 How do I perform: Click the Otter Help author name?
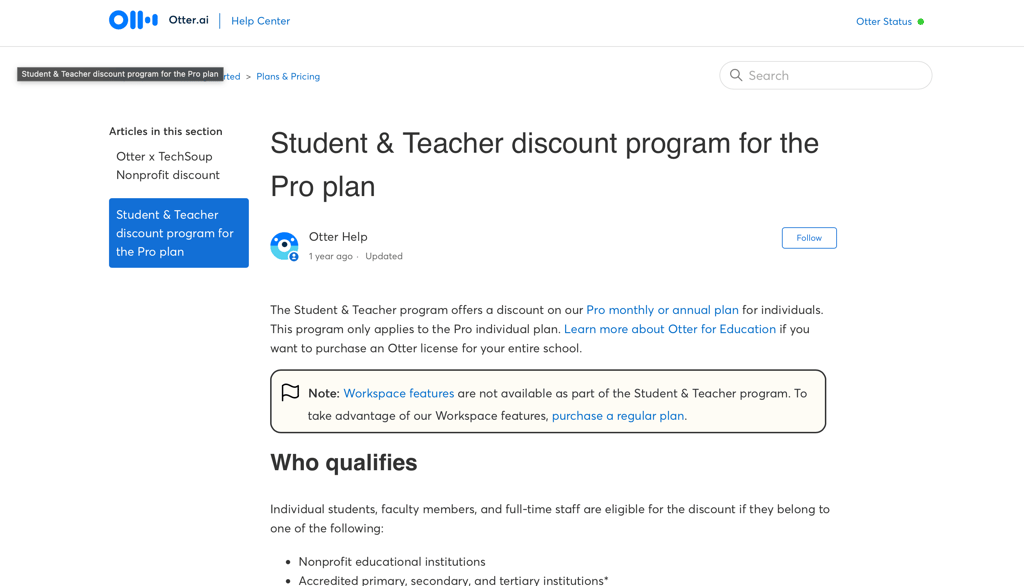pyautogui.click(x=338, y=236)
